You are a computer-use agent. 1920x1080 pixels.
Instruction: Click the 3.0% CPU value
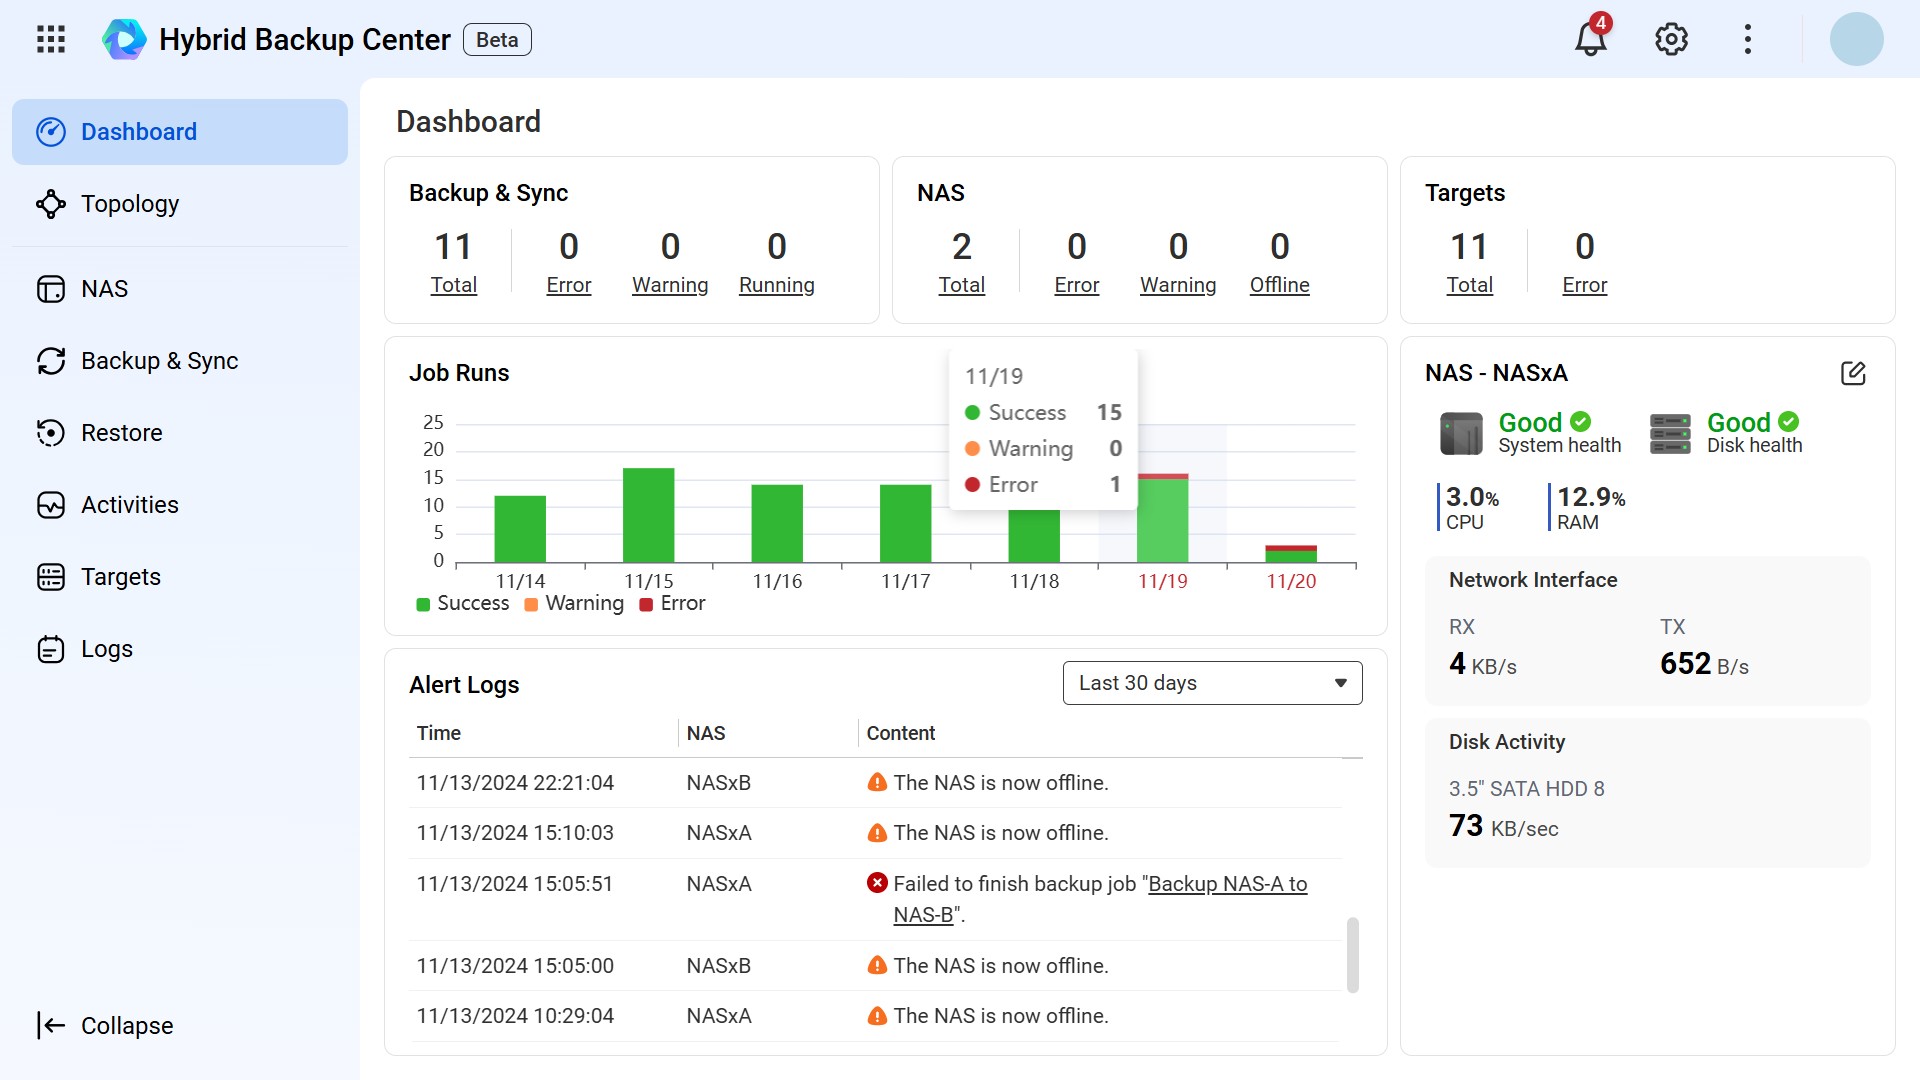click(1472, 497)
